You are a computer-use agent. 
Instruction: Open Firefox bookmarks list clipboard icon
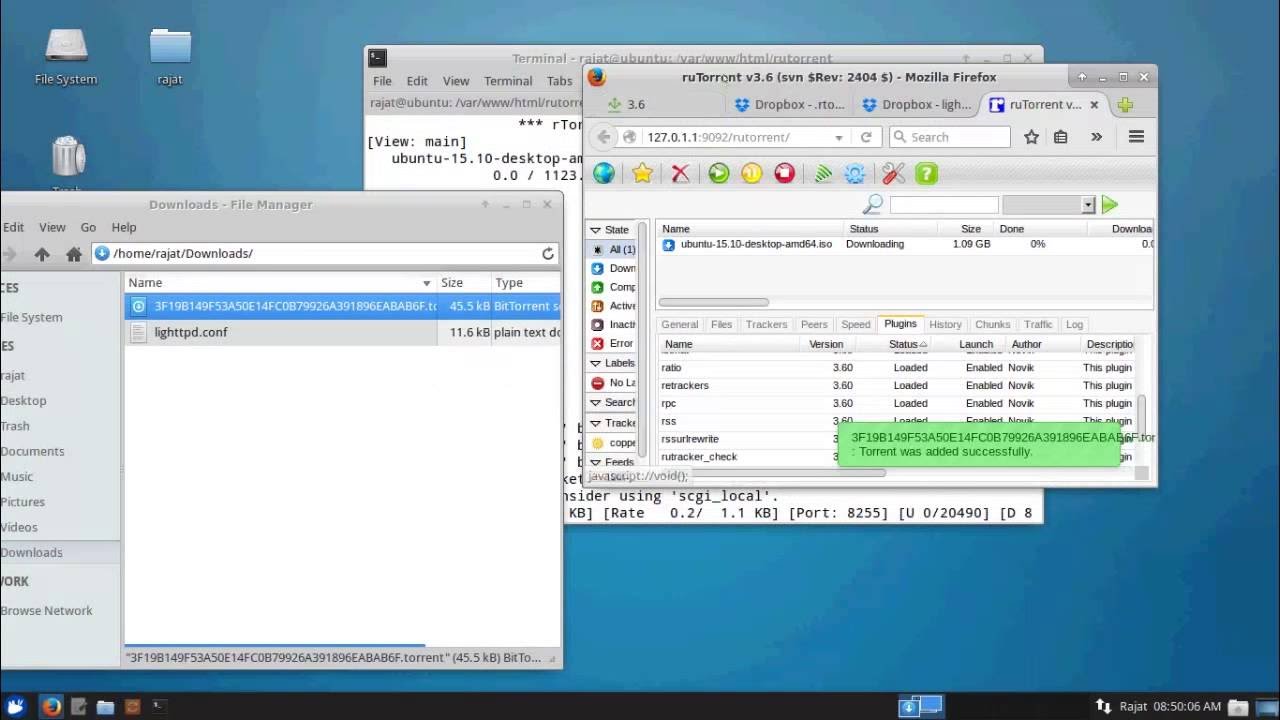tap(1061, 137)
